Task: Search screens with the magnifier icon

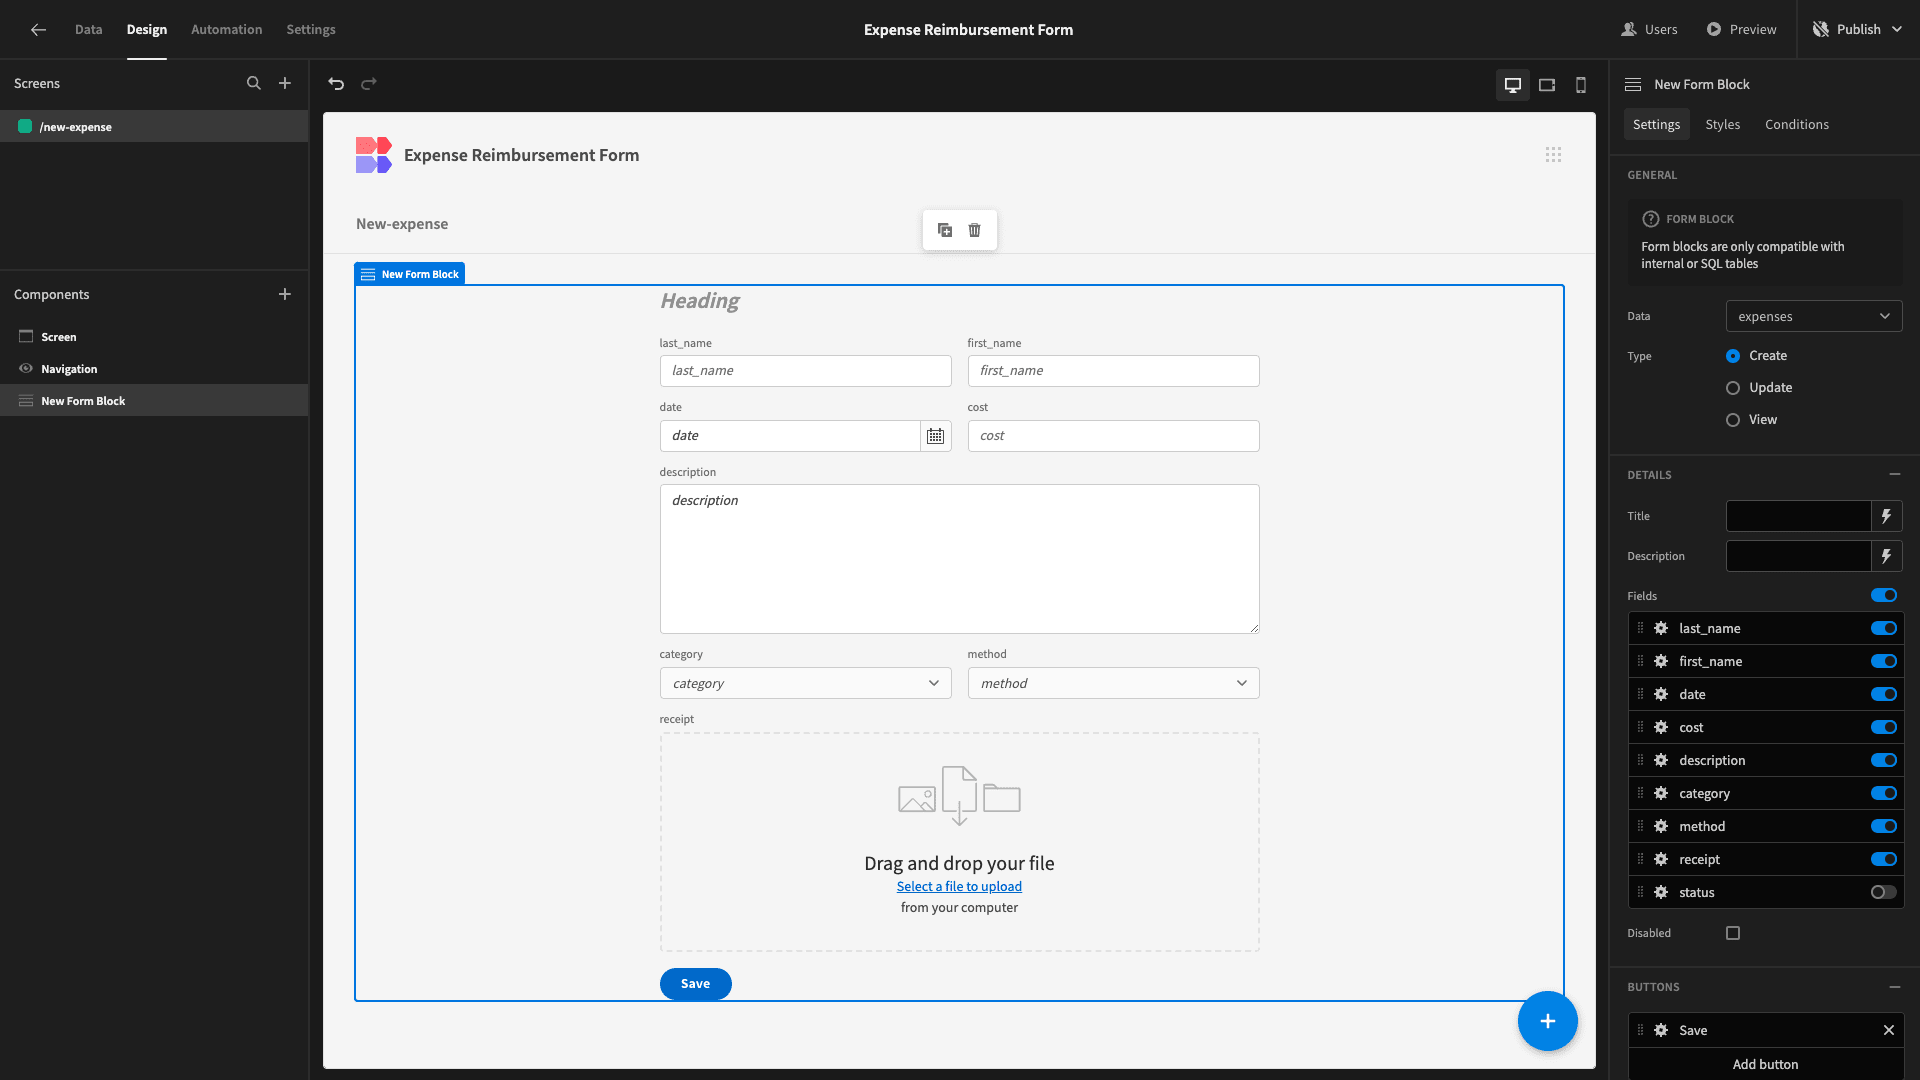Action: (254, 84)
